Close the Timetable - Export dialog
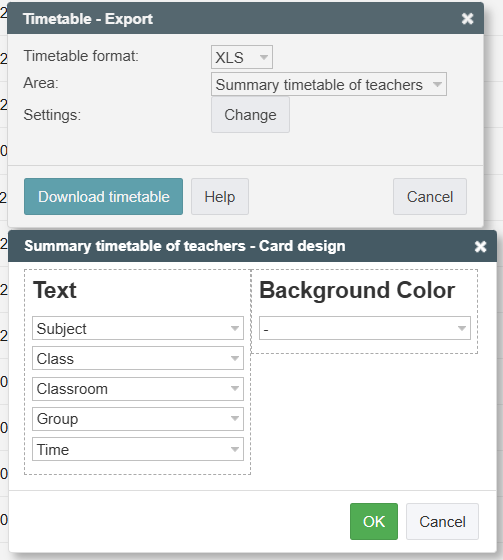 coord(467,19)
